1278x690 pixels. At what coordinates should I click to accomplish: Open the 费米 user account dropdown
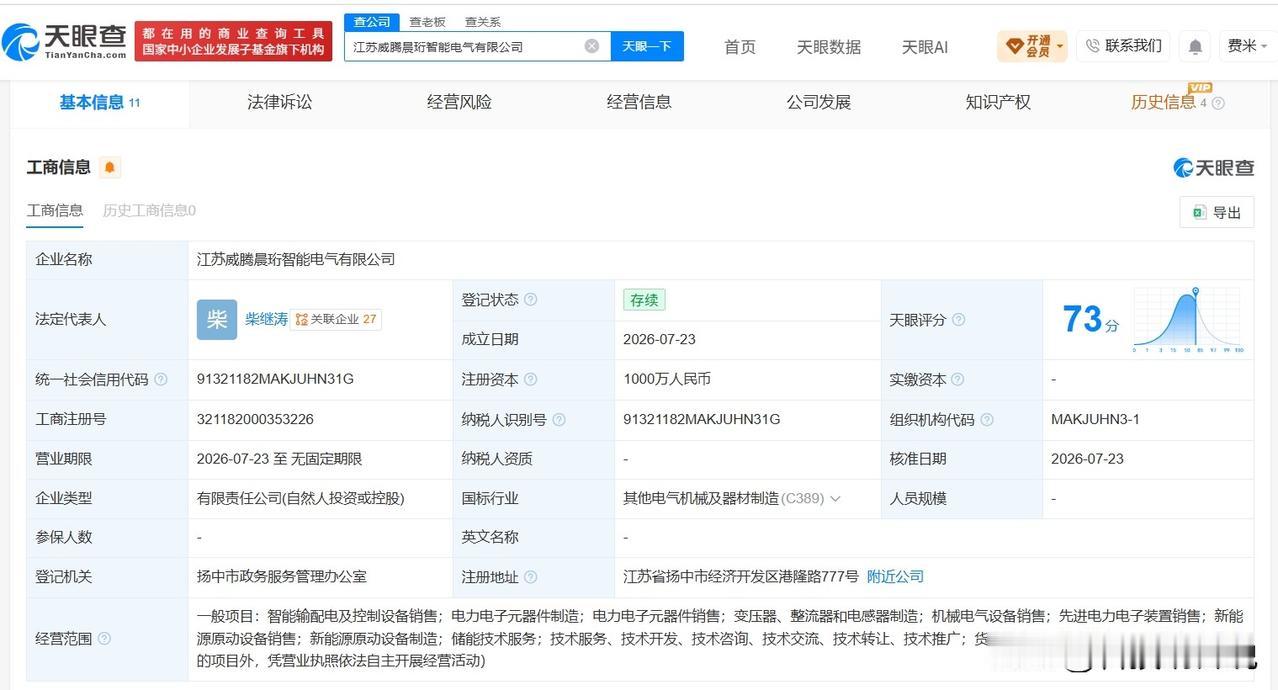click(1247, 46)
